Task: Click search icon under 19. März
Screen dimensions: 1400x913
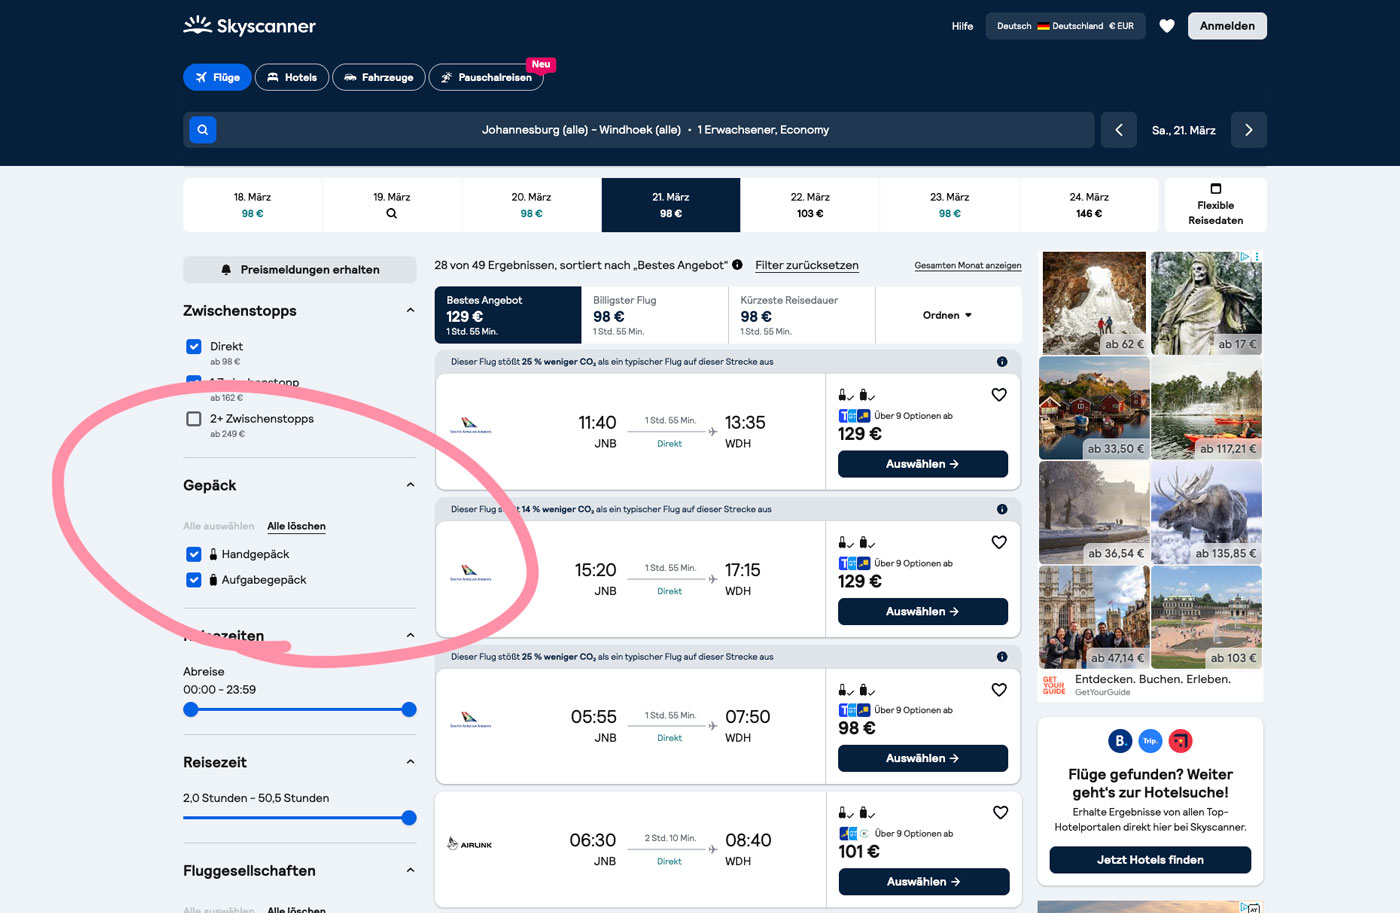Action: (391, 213)
